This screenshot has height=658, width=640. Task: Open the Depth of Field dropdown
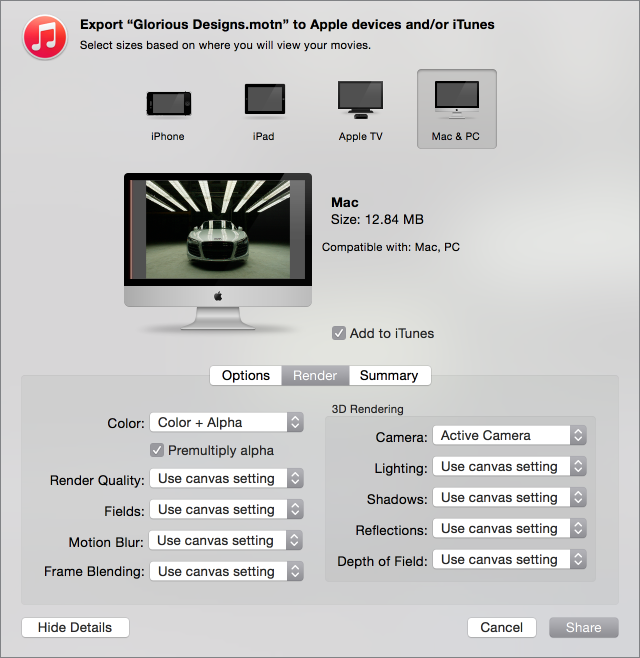tap(509, 559)
